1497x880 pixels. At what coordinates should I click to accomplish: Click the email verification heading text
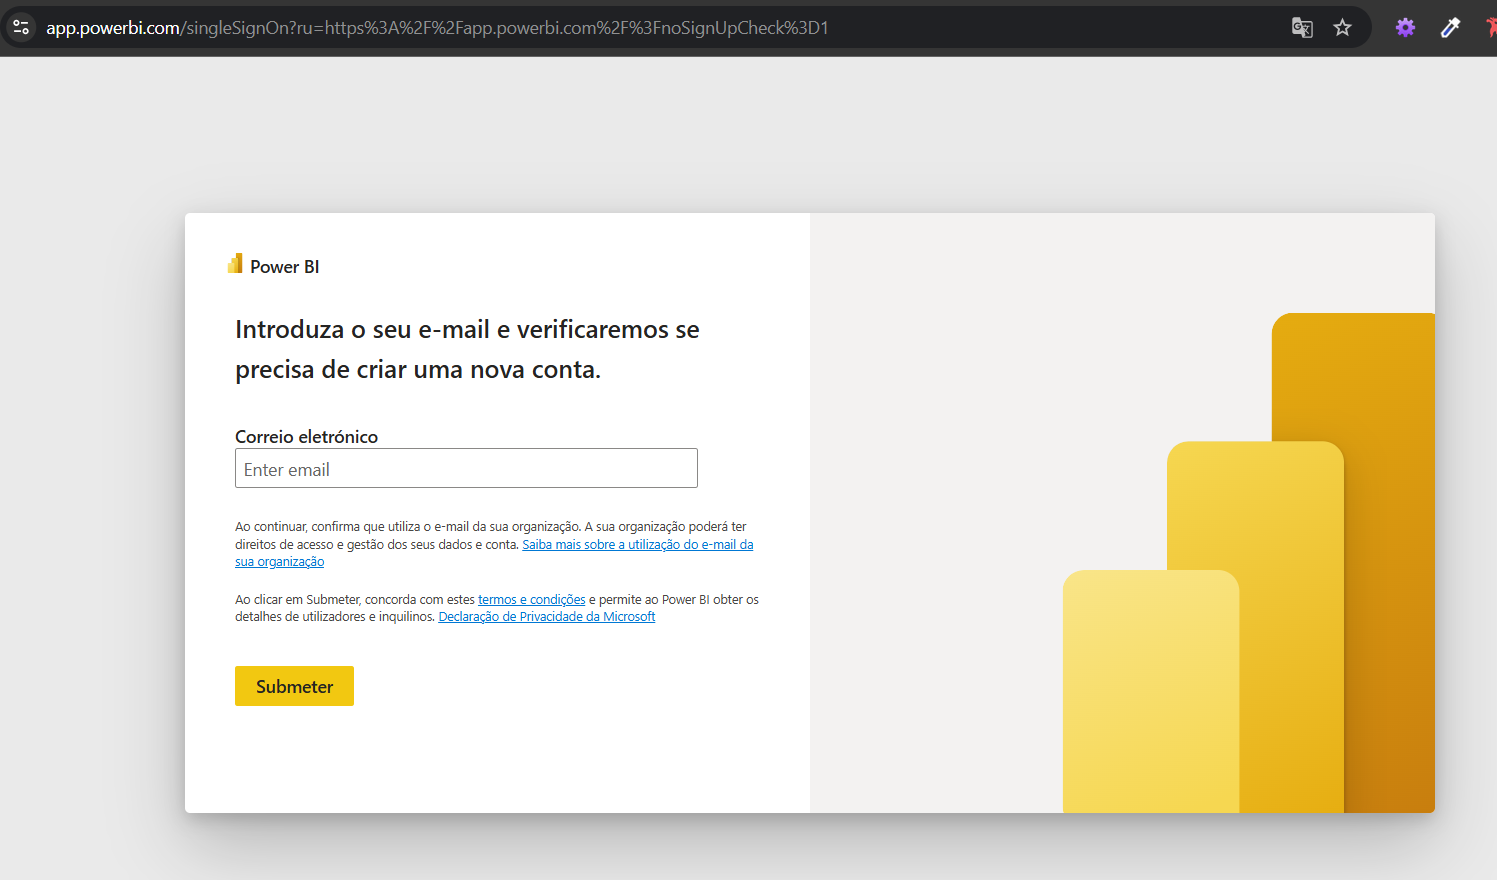pos(467,349)
